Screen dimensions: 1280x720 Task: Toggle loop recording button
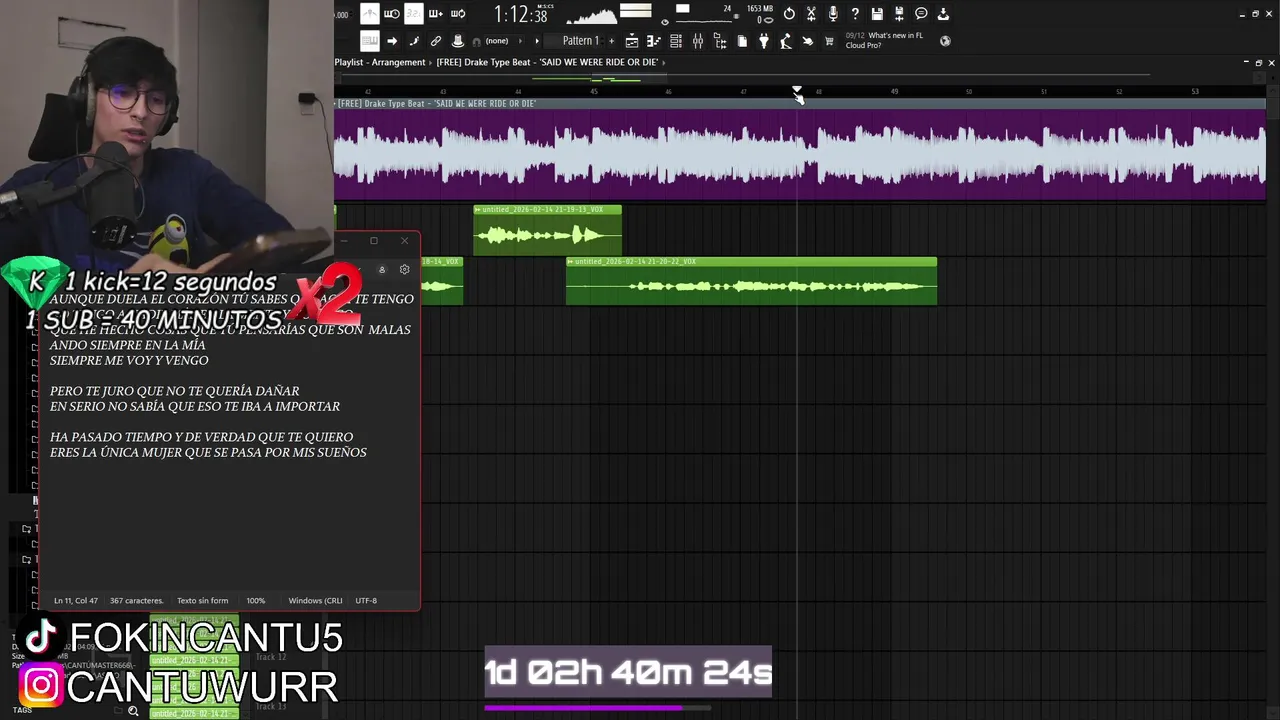click(458, 14)
